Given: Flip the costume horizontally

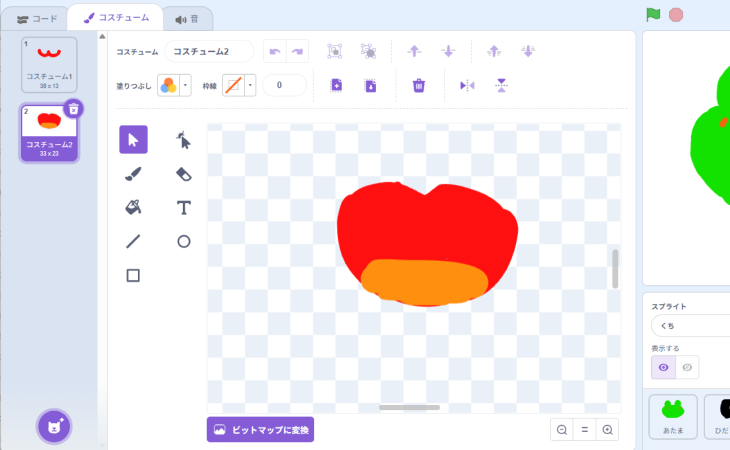Looking at the screenshot, I should click(466, 86).
